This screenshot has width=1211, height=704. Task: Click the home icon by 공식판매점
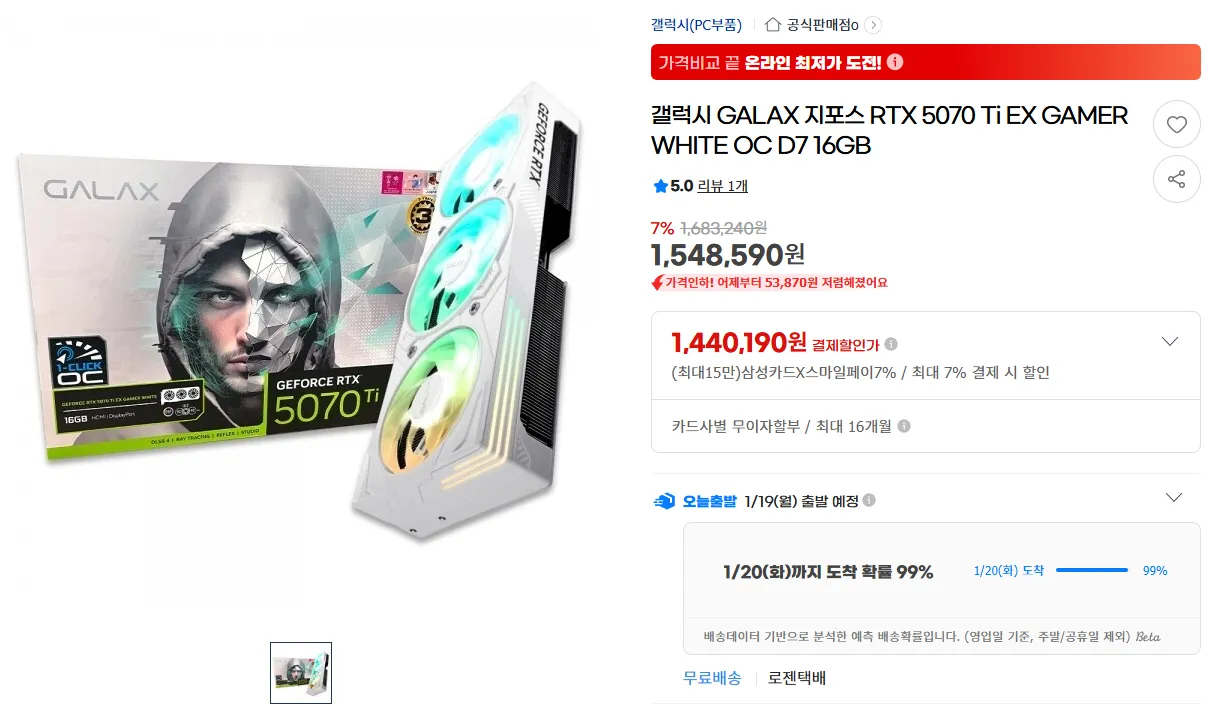pos(773,24)
